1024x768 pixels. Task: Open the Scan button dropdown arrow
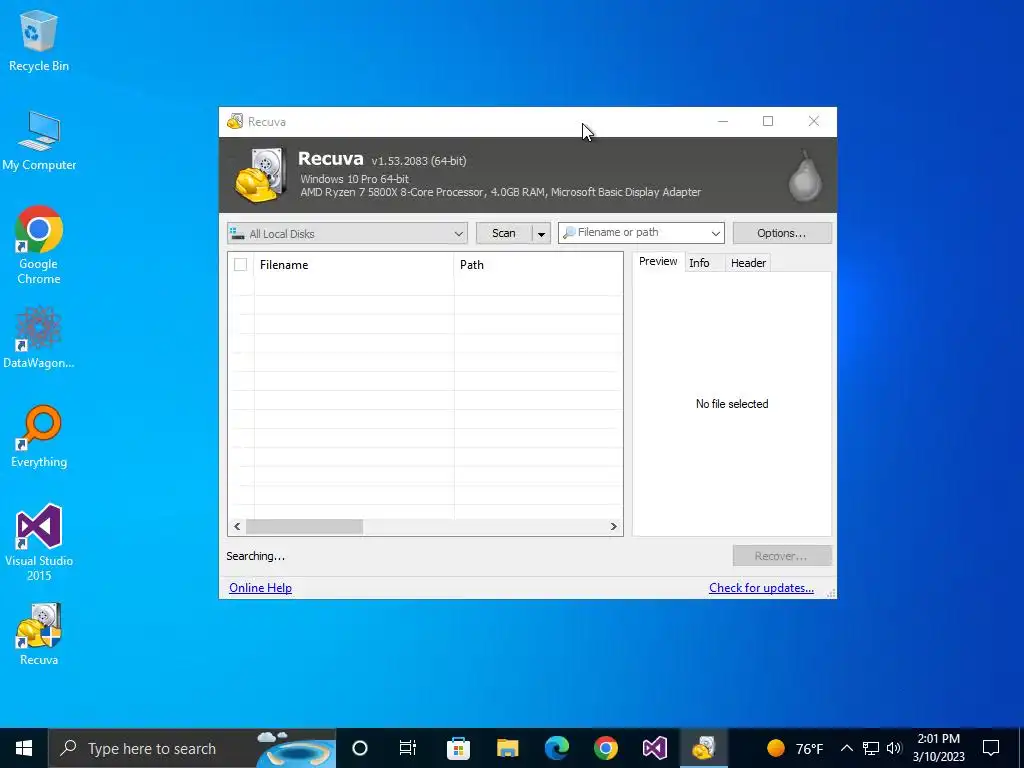coord(541,234)
